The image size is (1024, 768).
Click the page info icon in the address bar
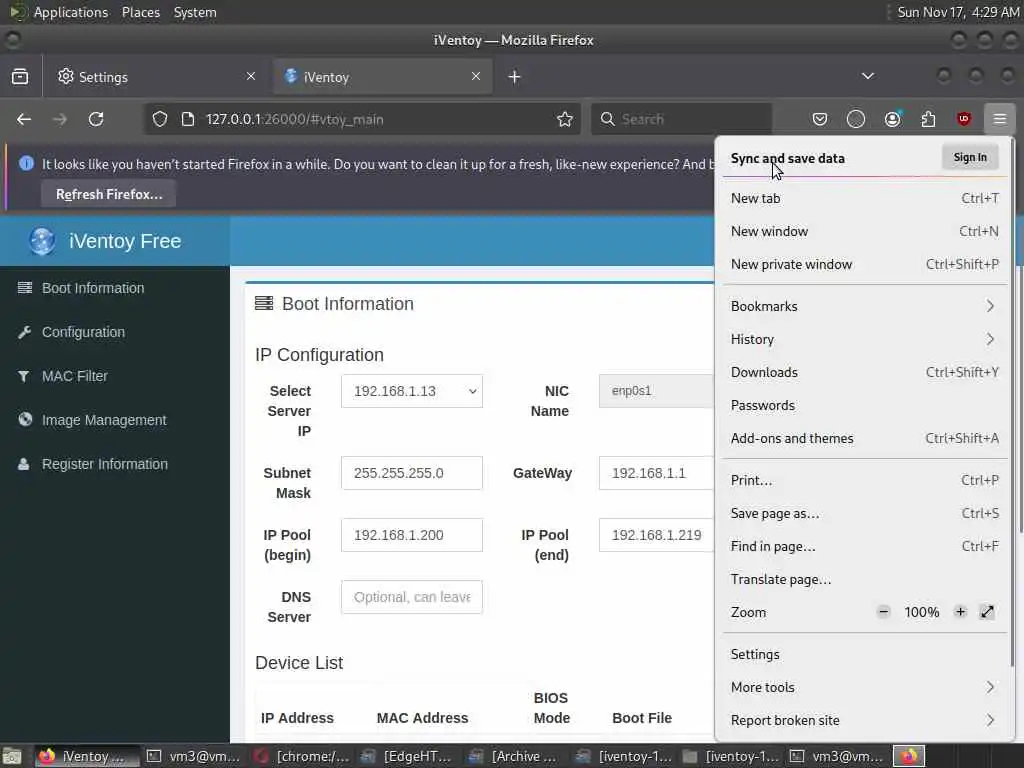coord(188,119)
